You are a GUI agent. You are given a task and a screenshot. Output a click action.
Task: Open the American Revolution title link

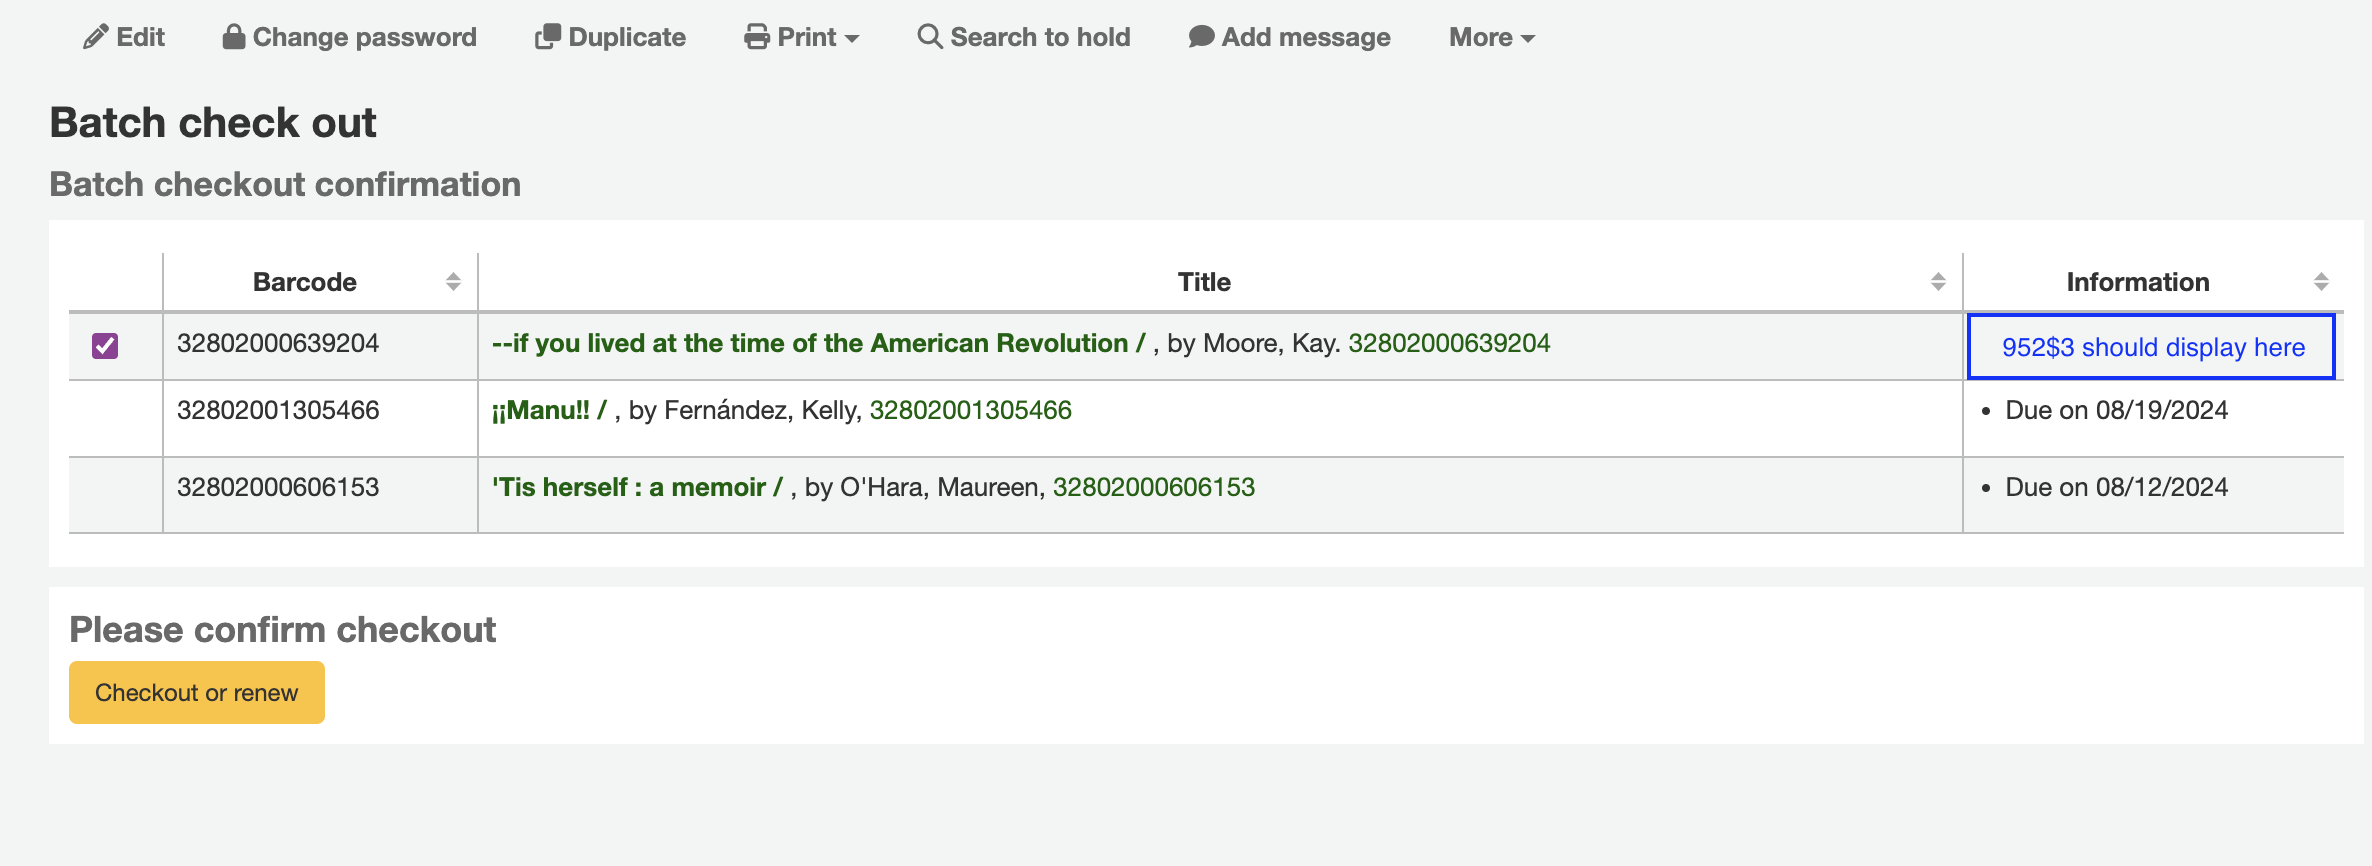coord(817,344)
